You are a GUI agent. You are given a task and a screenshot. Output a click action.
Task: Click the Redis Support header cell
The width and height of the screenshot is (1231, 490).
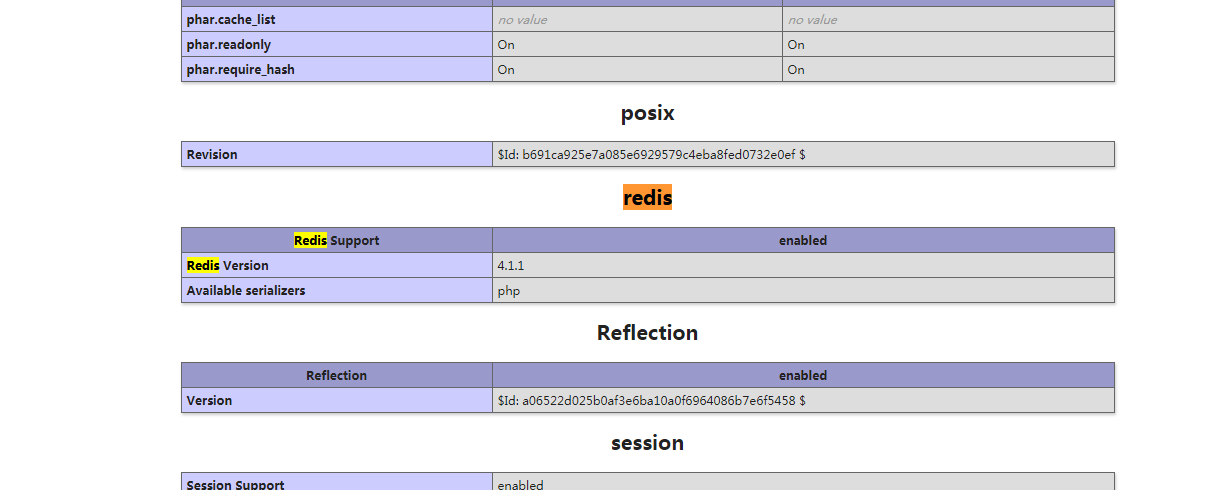click(336, 240)
